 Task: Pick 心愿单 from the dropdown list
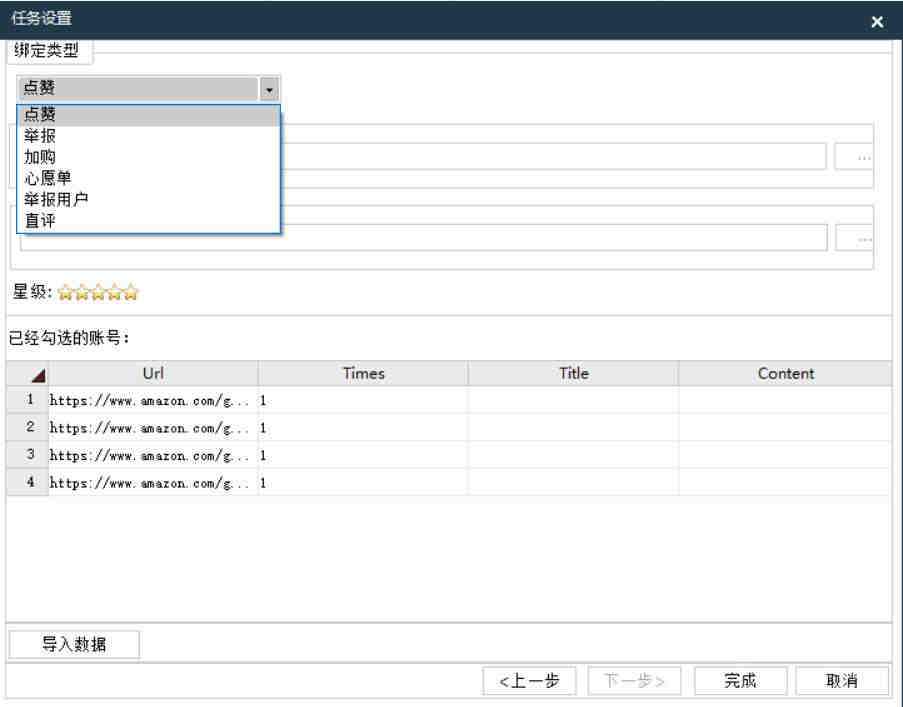click(149, 178)
